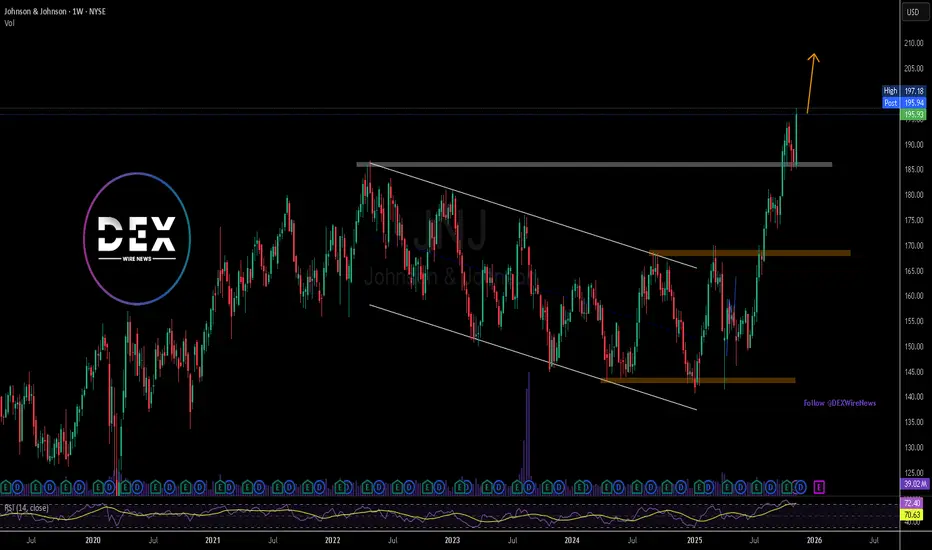Screen dimensions: 932x550
Task: Click the 2025 time axis label
Action: [x=694, y=540]
